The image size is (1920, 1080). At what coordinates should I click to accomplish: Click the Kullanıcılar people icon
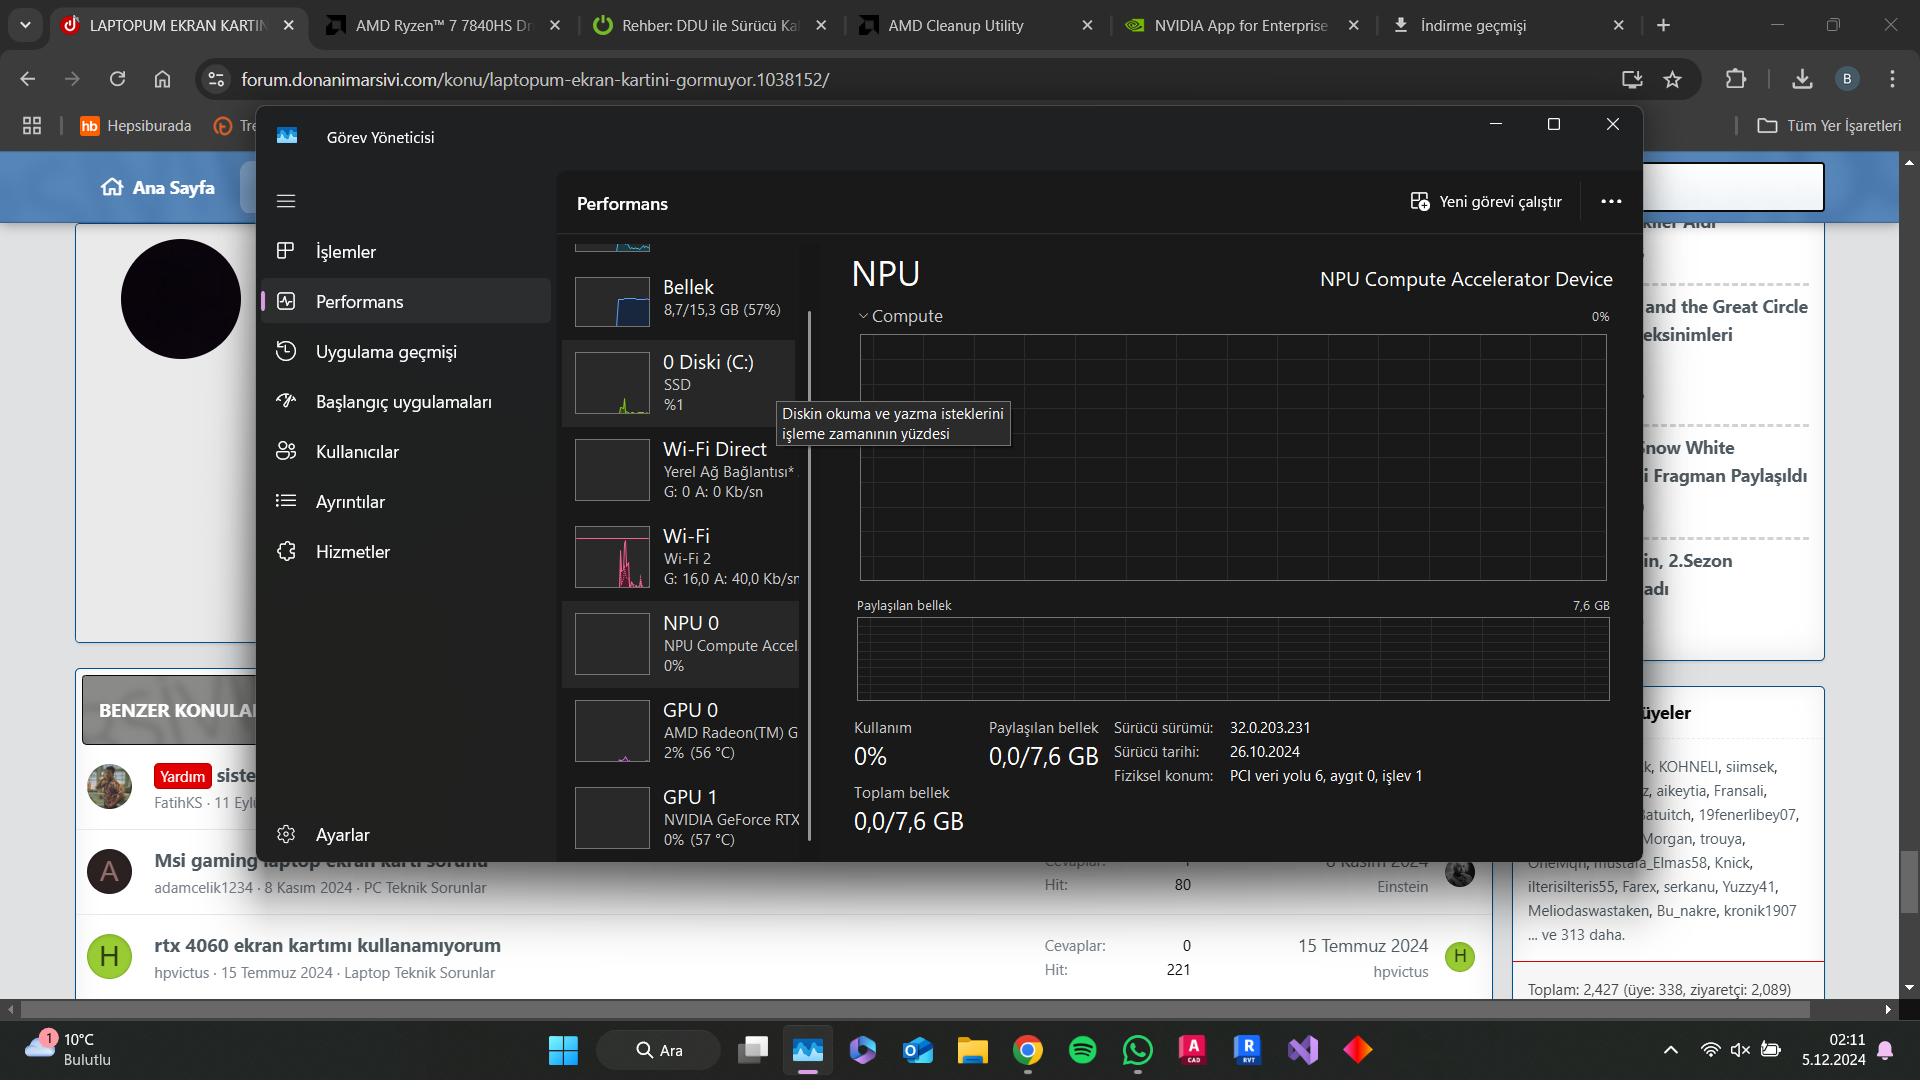click(x=286, y=451)
